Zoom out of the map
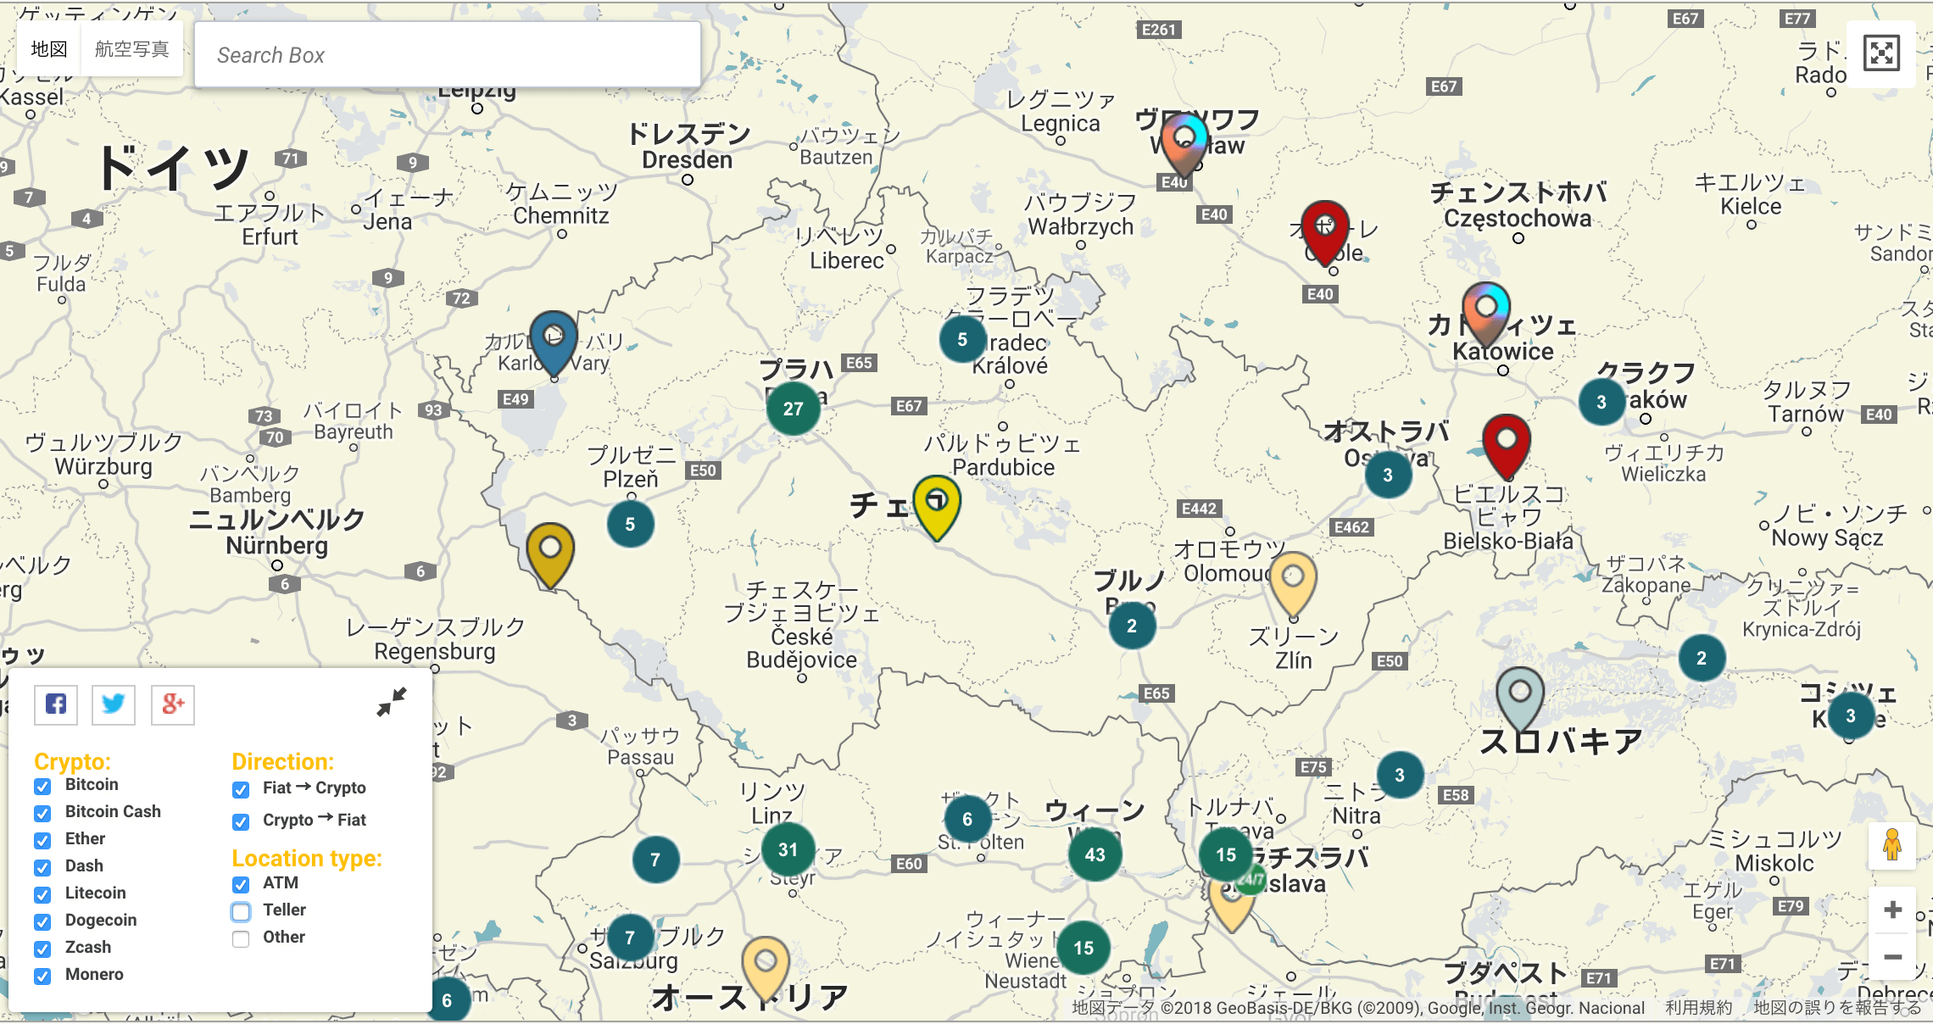The width and height of the screenshot is (1933, 1024). pos(1892,957)
